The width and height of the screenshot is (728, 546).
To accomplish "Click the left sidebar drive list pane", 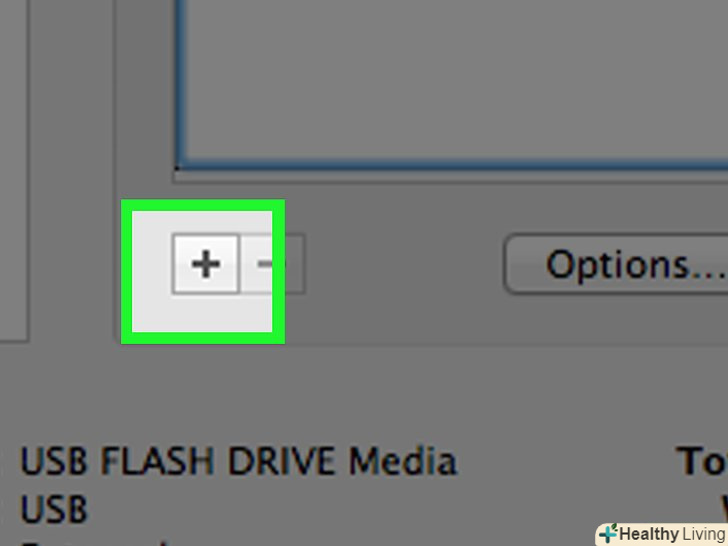I will [14, 171].
